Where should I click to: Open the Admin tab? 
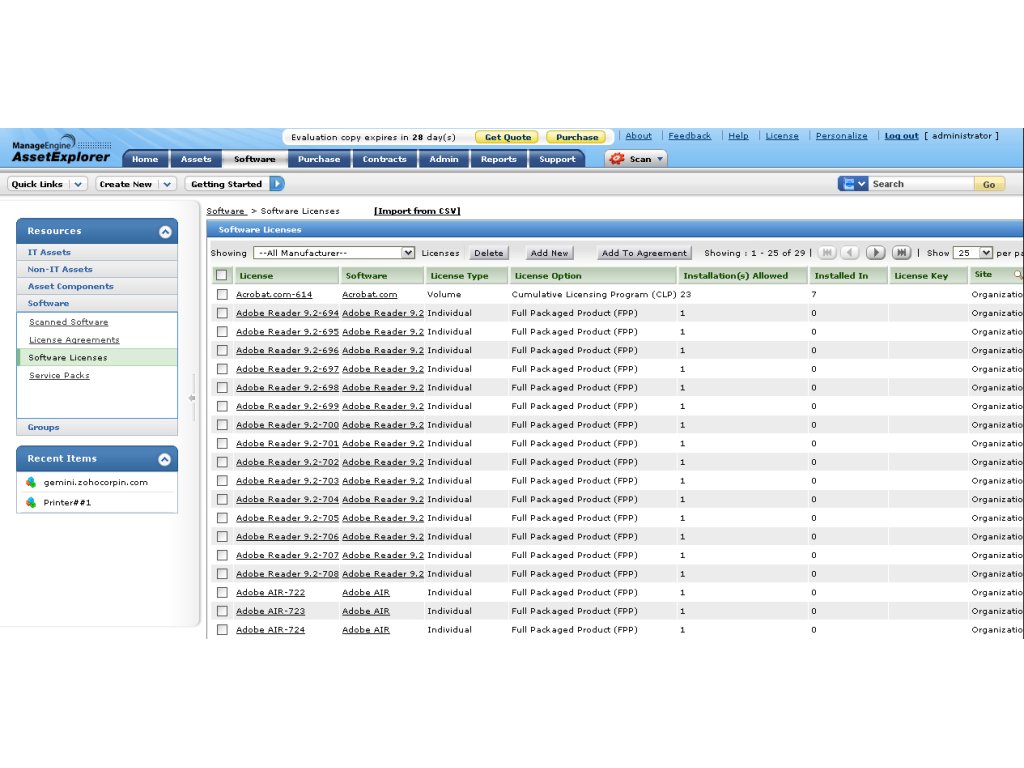tap(443, 159)
